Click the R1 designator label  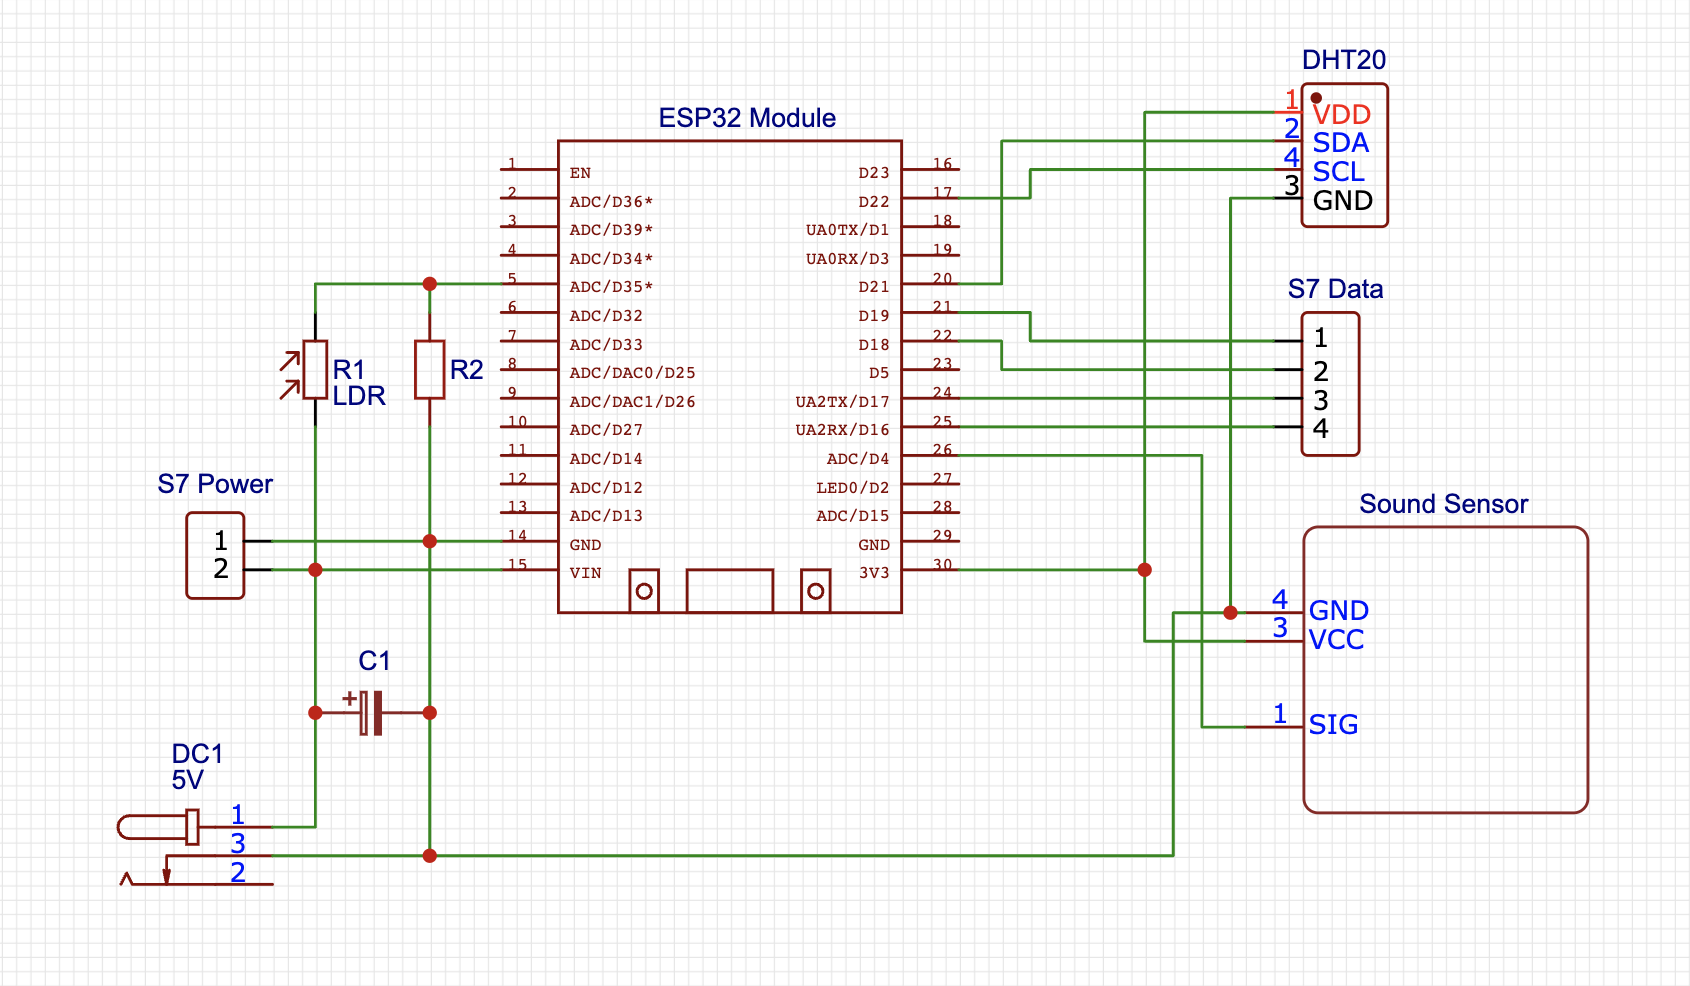click(348, 370)
